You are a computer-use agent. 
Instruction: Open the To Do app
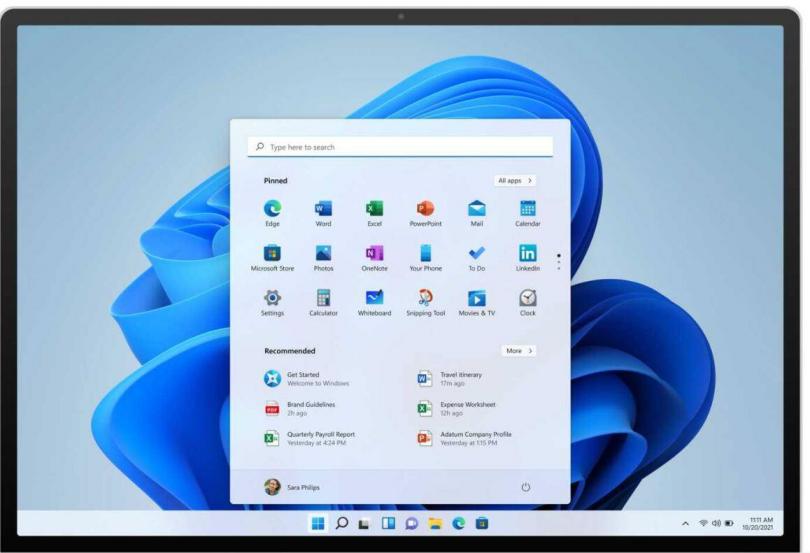tap(476, 258)
